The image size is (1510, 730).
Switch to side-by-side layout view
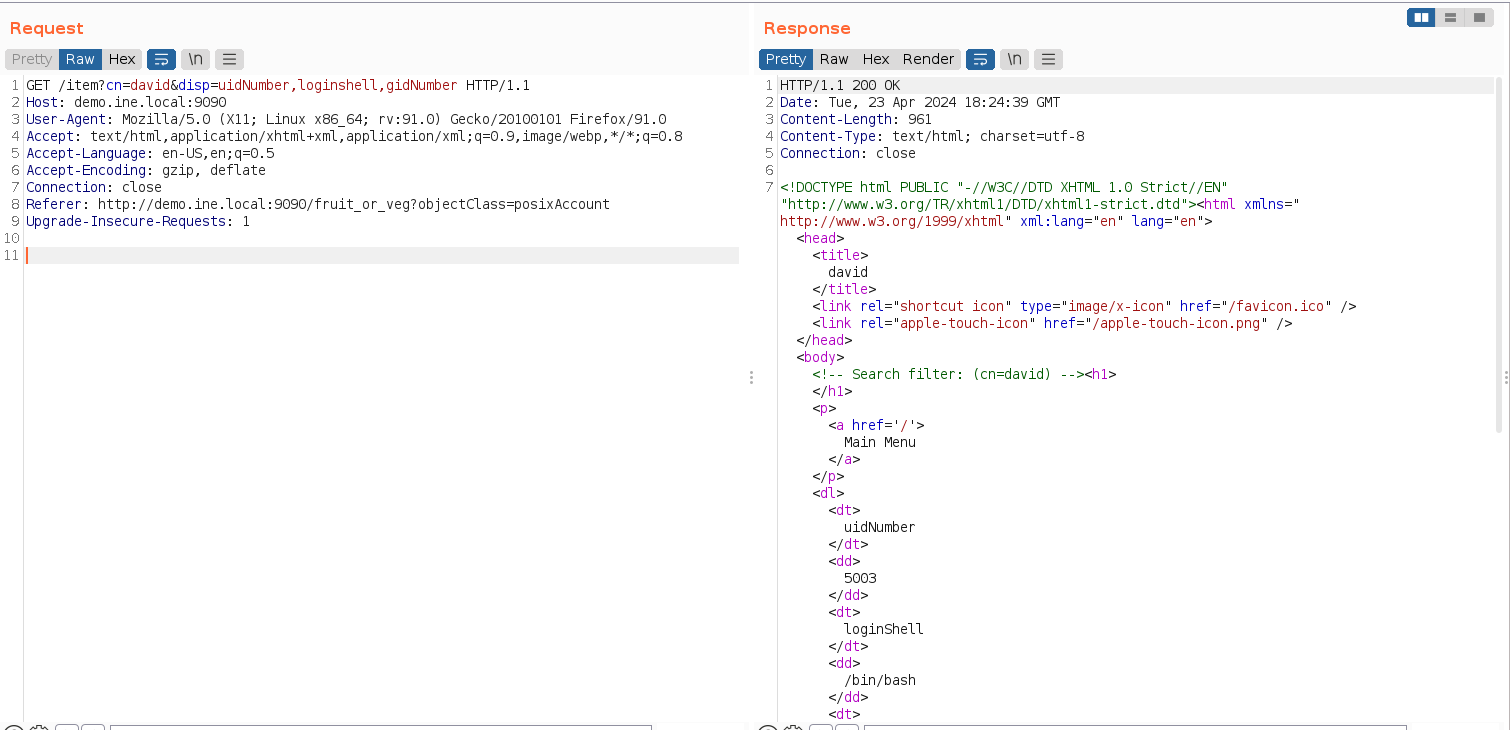(1420, 17)
